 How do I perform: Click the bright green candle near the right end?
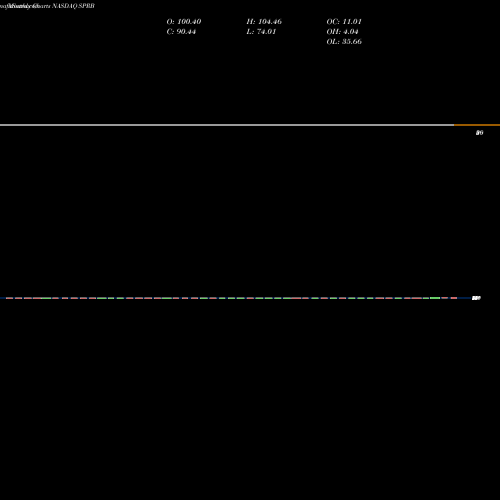tap(435, 298)
